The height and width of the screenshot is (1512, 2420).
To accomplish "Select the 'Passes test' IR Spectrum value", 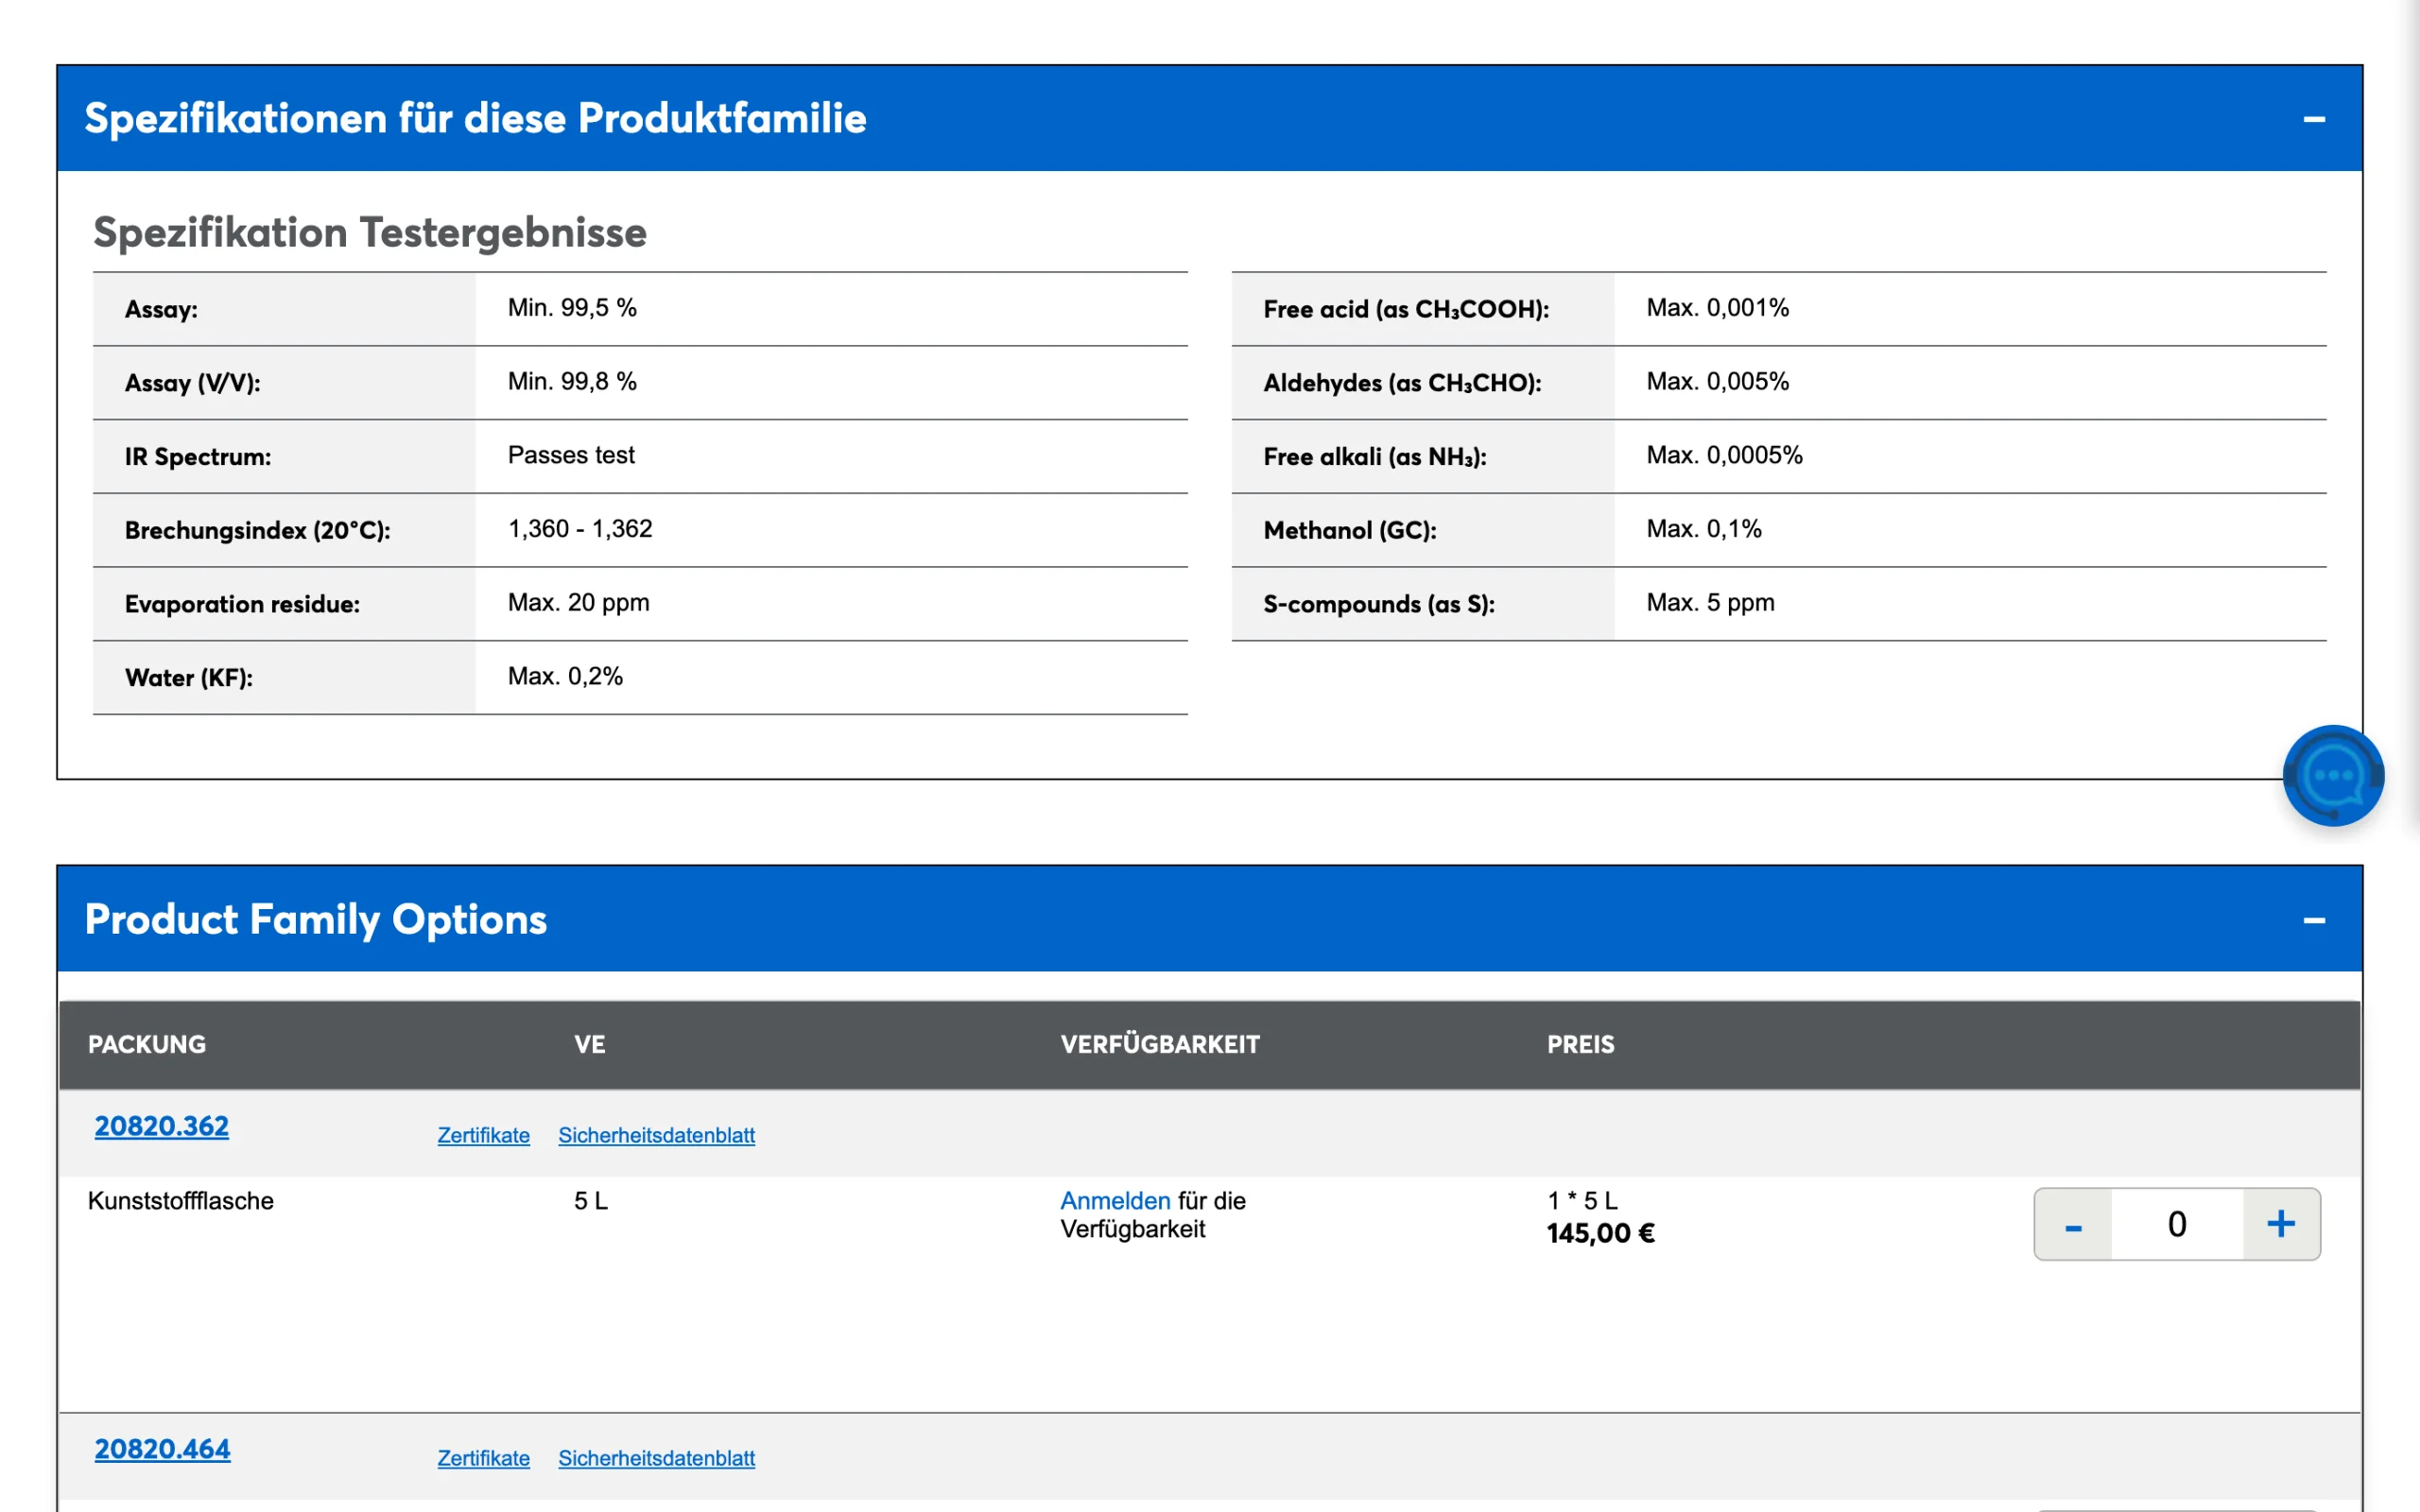I will (571, 455).
